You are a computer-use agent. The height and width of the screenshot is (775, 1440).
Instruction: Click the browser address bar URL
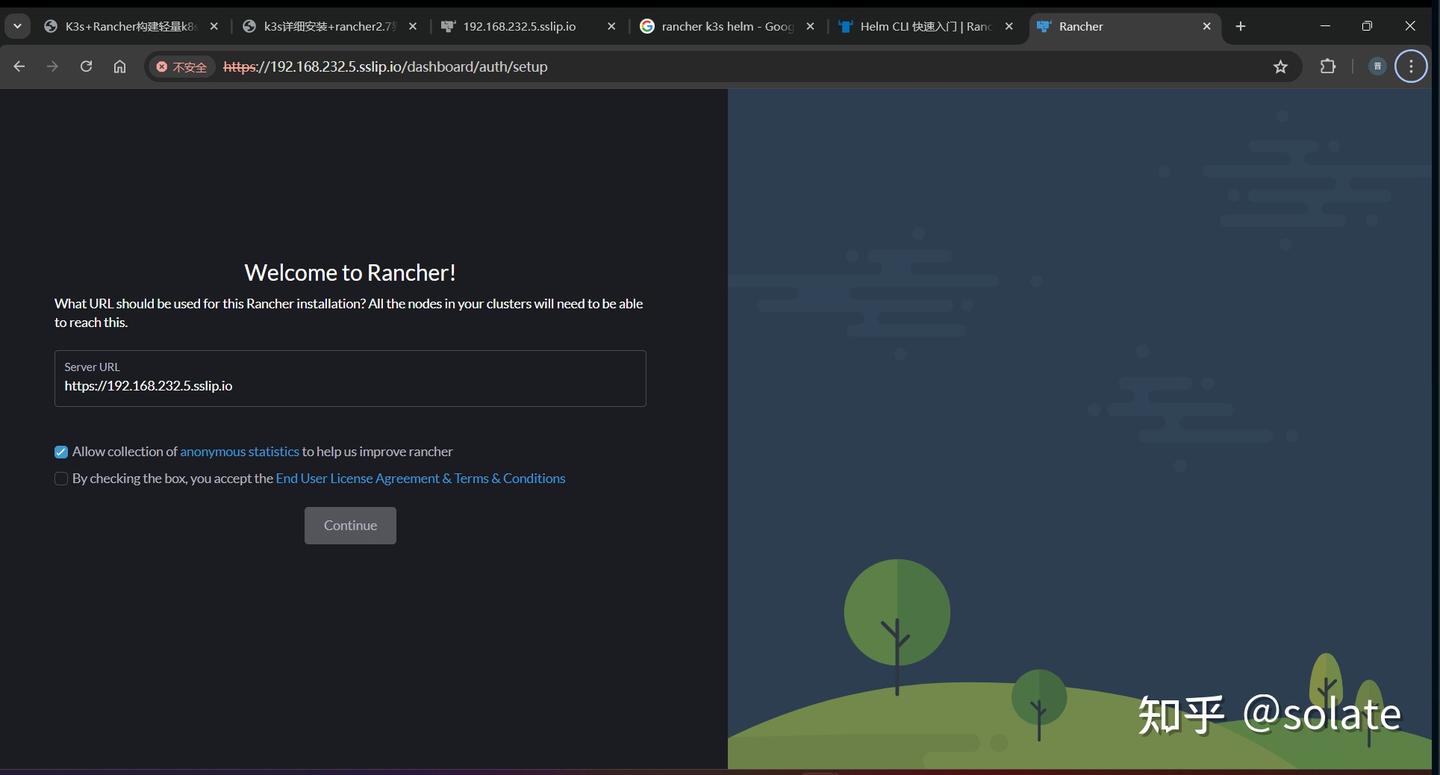click(385, 67)
